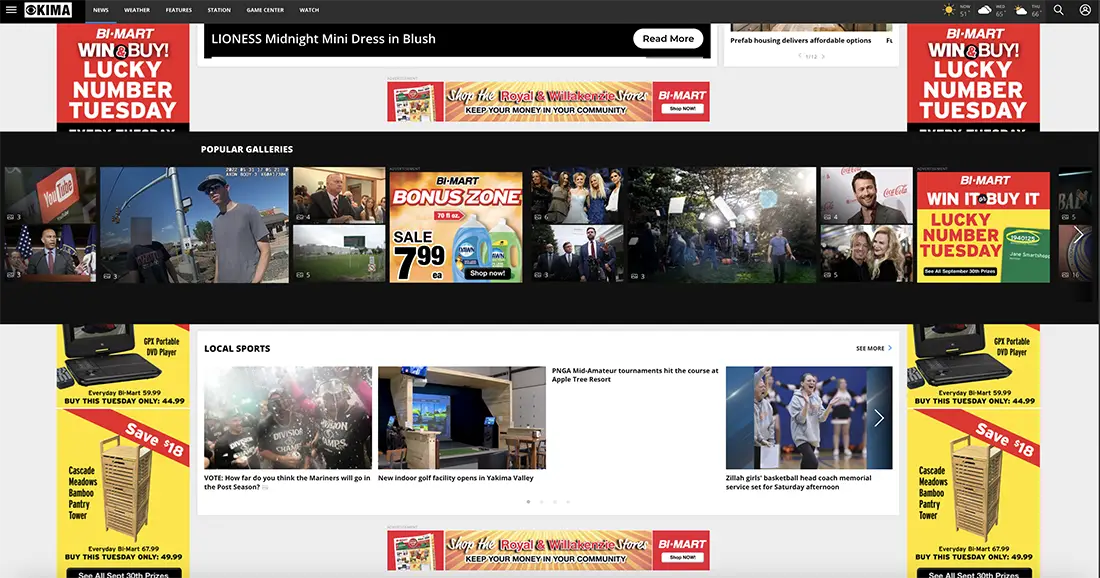Open PNGA Mid-Amateur tournaments headline

635,375
